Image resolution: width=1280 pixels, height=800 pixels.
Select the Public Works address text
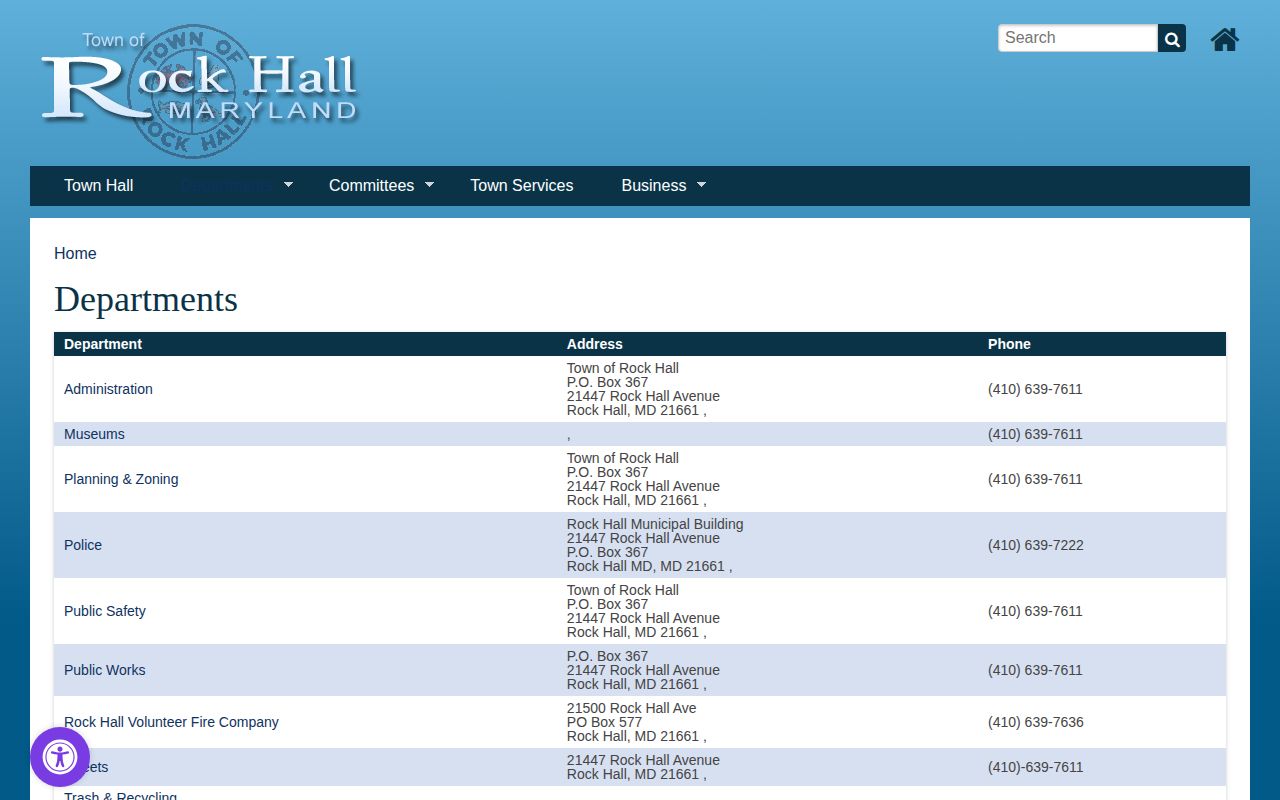[x=643, y=670]
